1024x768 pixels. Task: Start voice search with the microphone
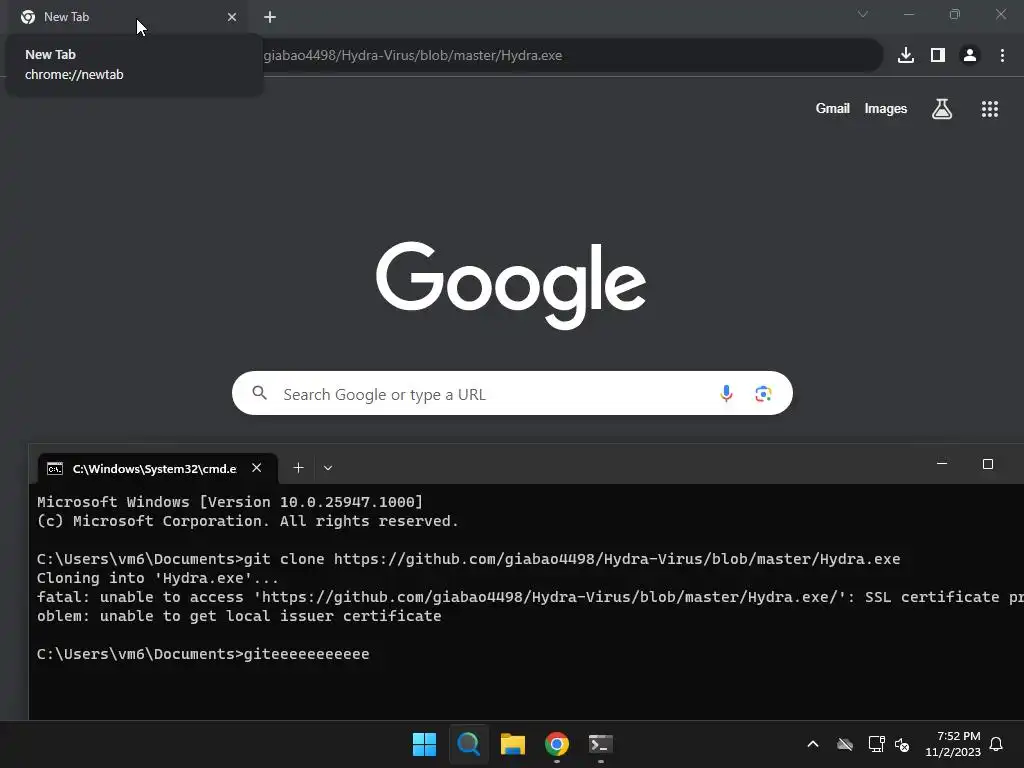point(726,393)
